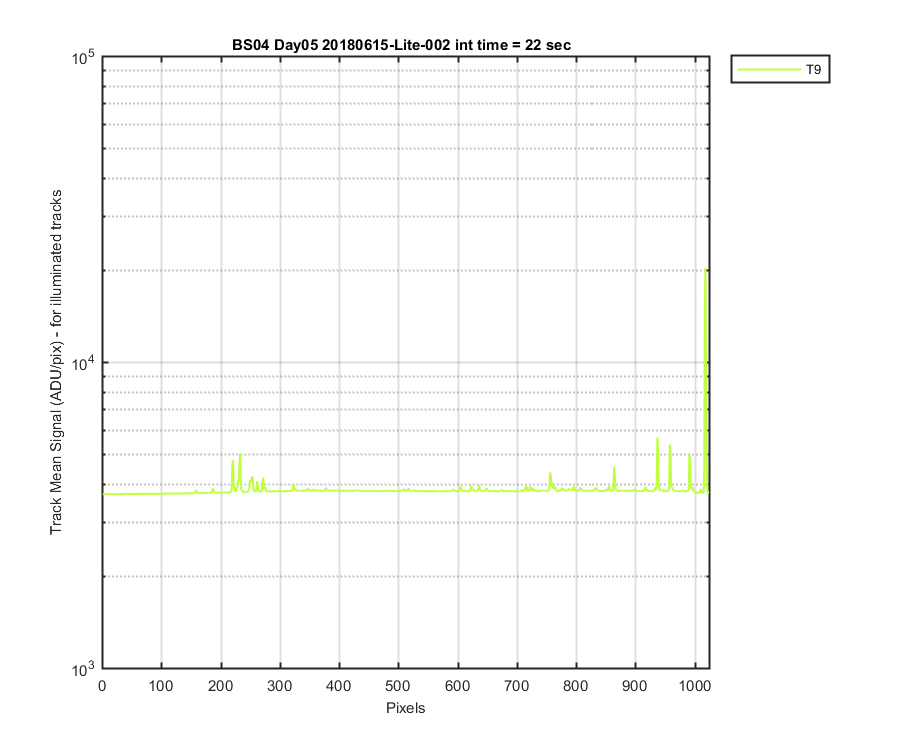Click the y-axis tick label 10^4
The height and width of the screenshot is (750, 900).
click(84, 363)
